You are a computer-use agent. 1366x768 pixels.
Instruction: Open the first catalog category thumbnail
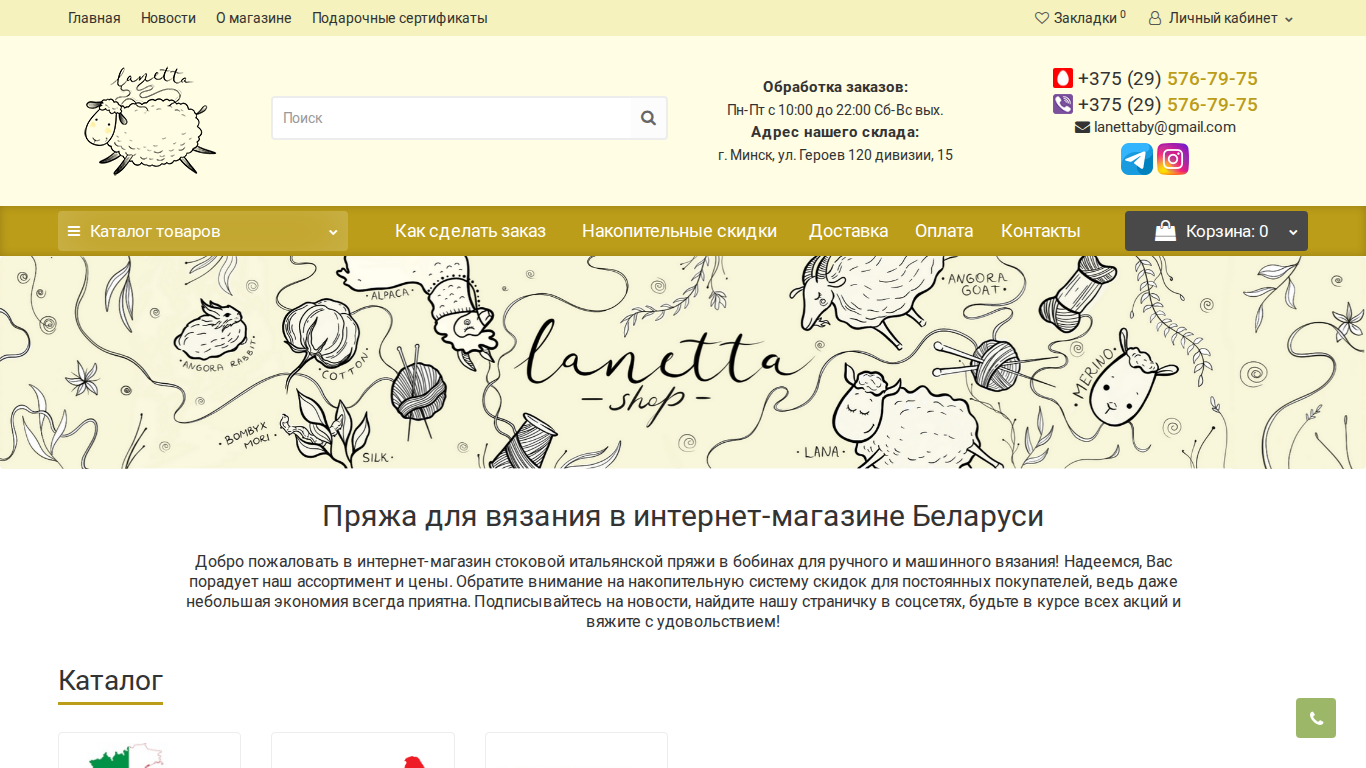(149, 750)
